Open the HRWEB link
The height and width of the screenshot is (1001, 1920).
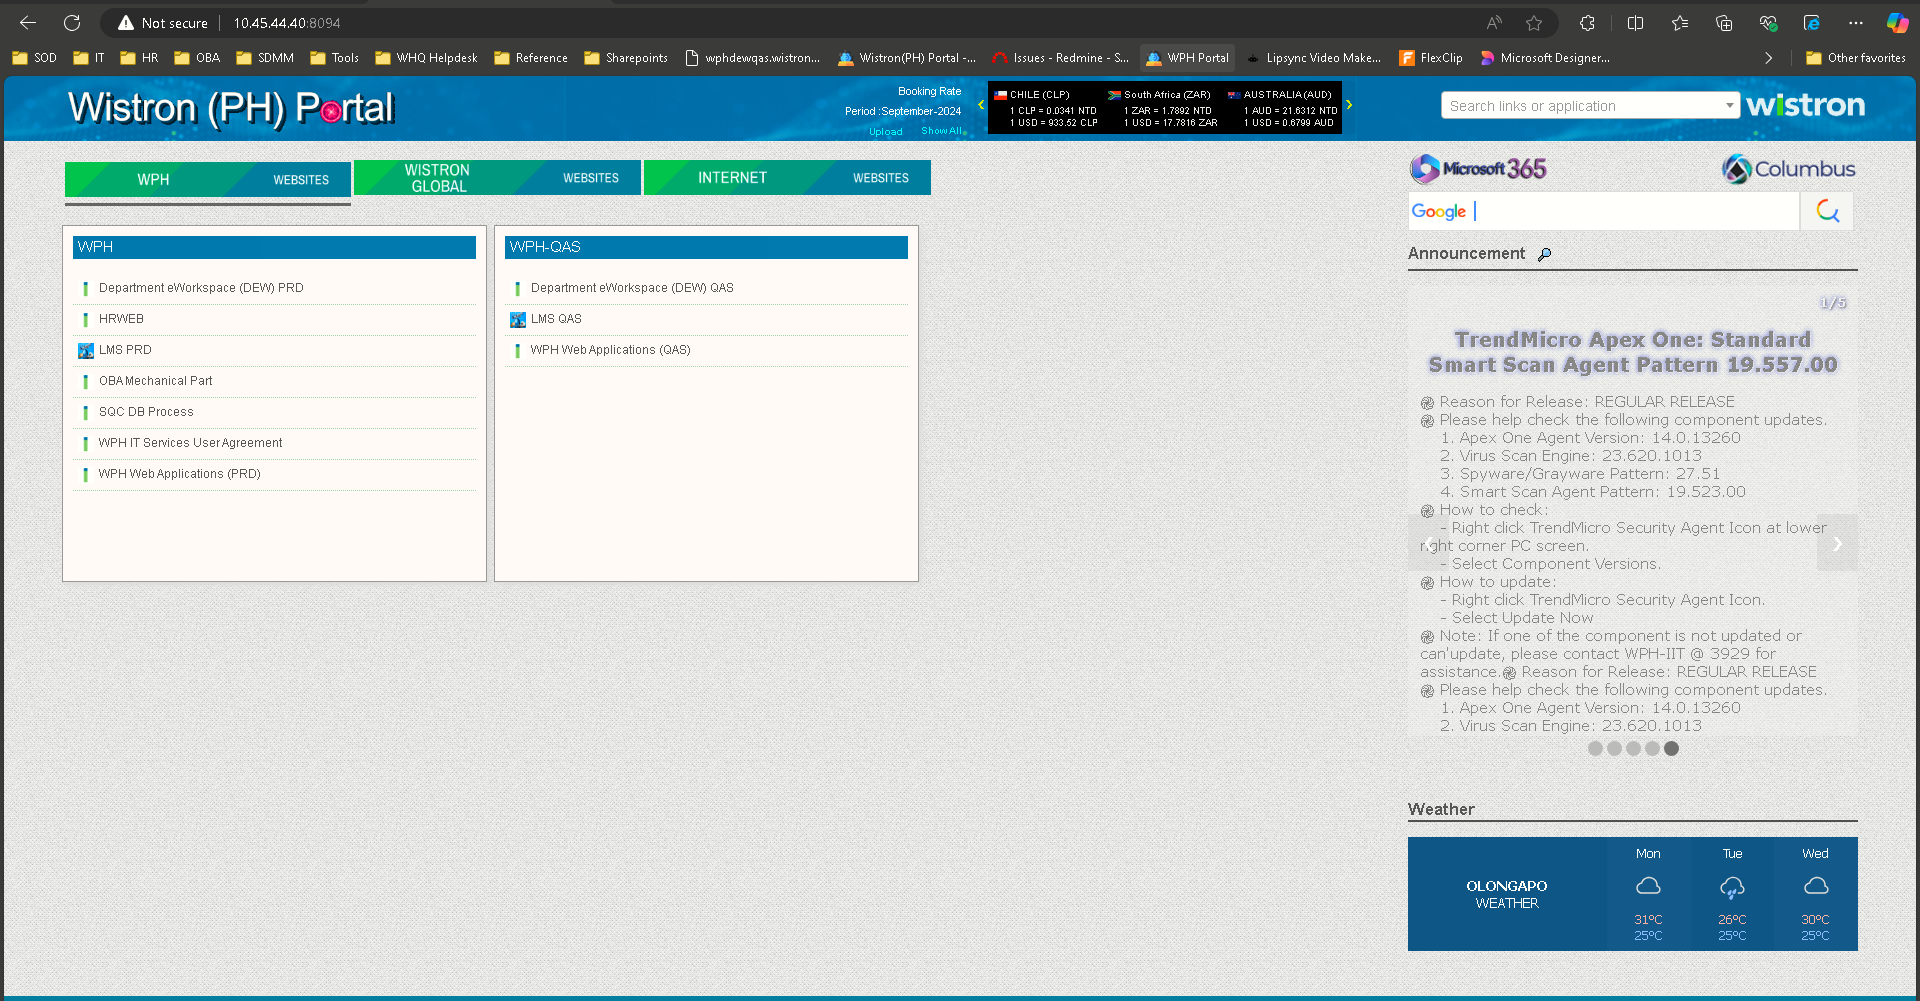(x=121, y=319)
